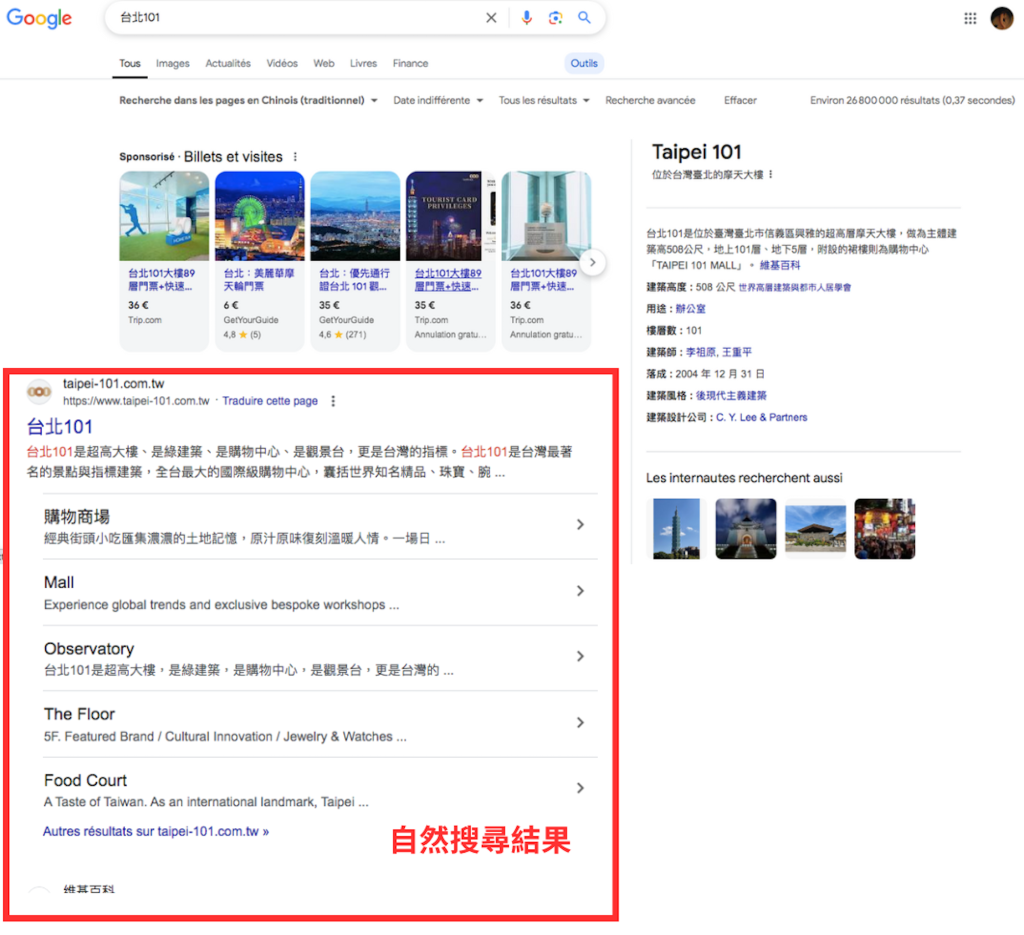Click C. Y. Lee & Partners link
Screen dimensions: 1024x935
pyautogui.click(x=761, y=417)
